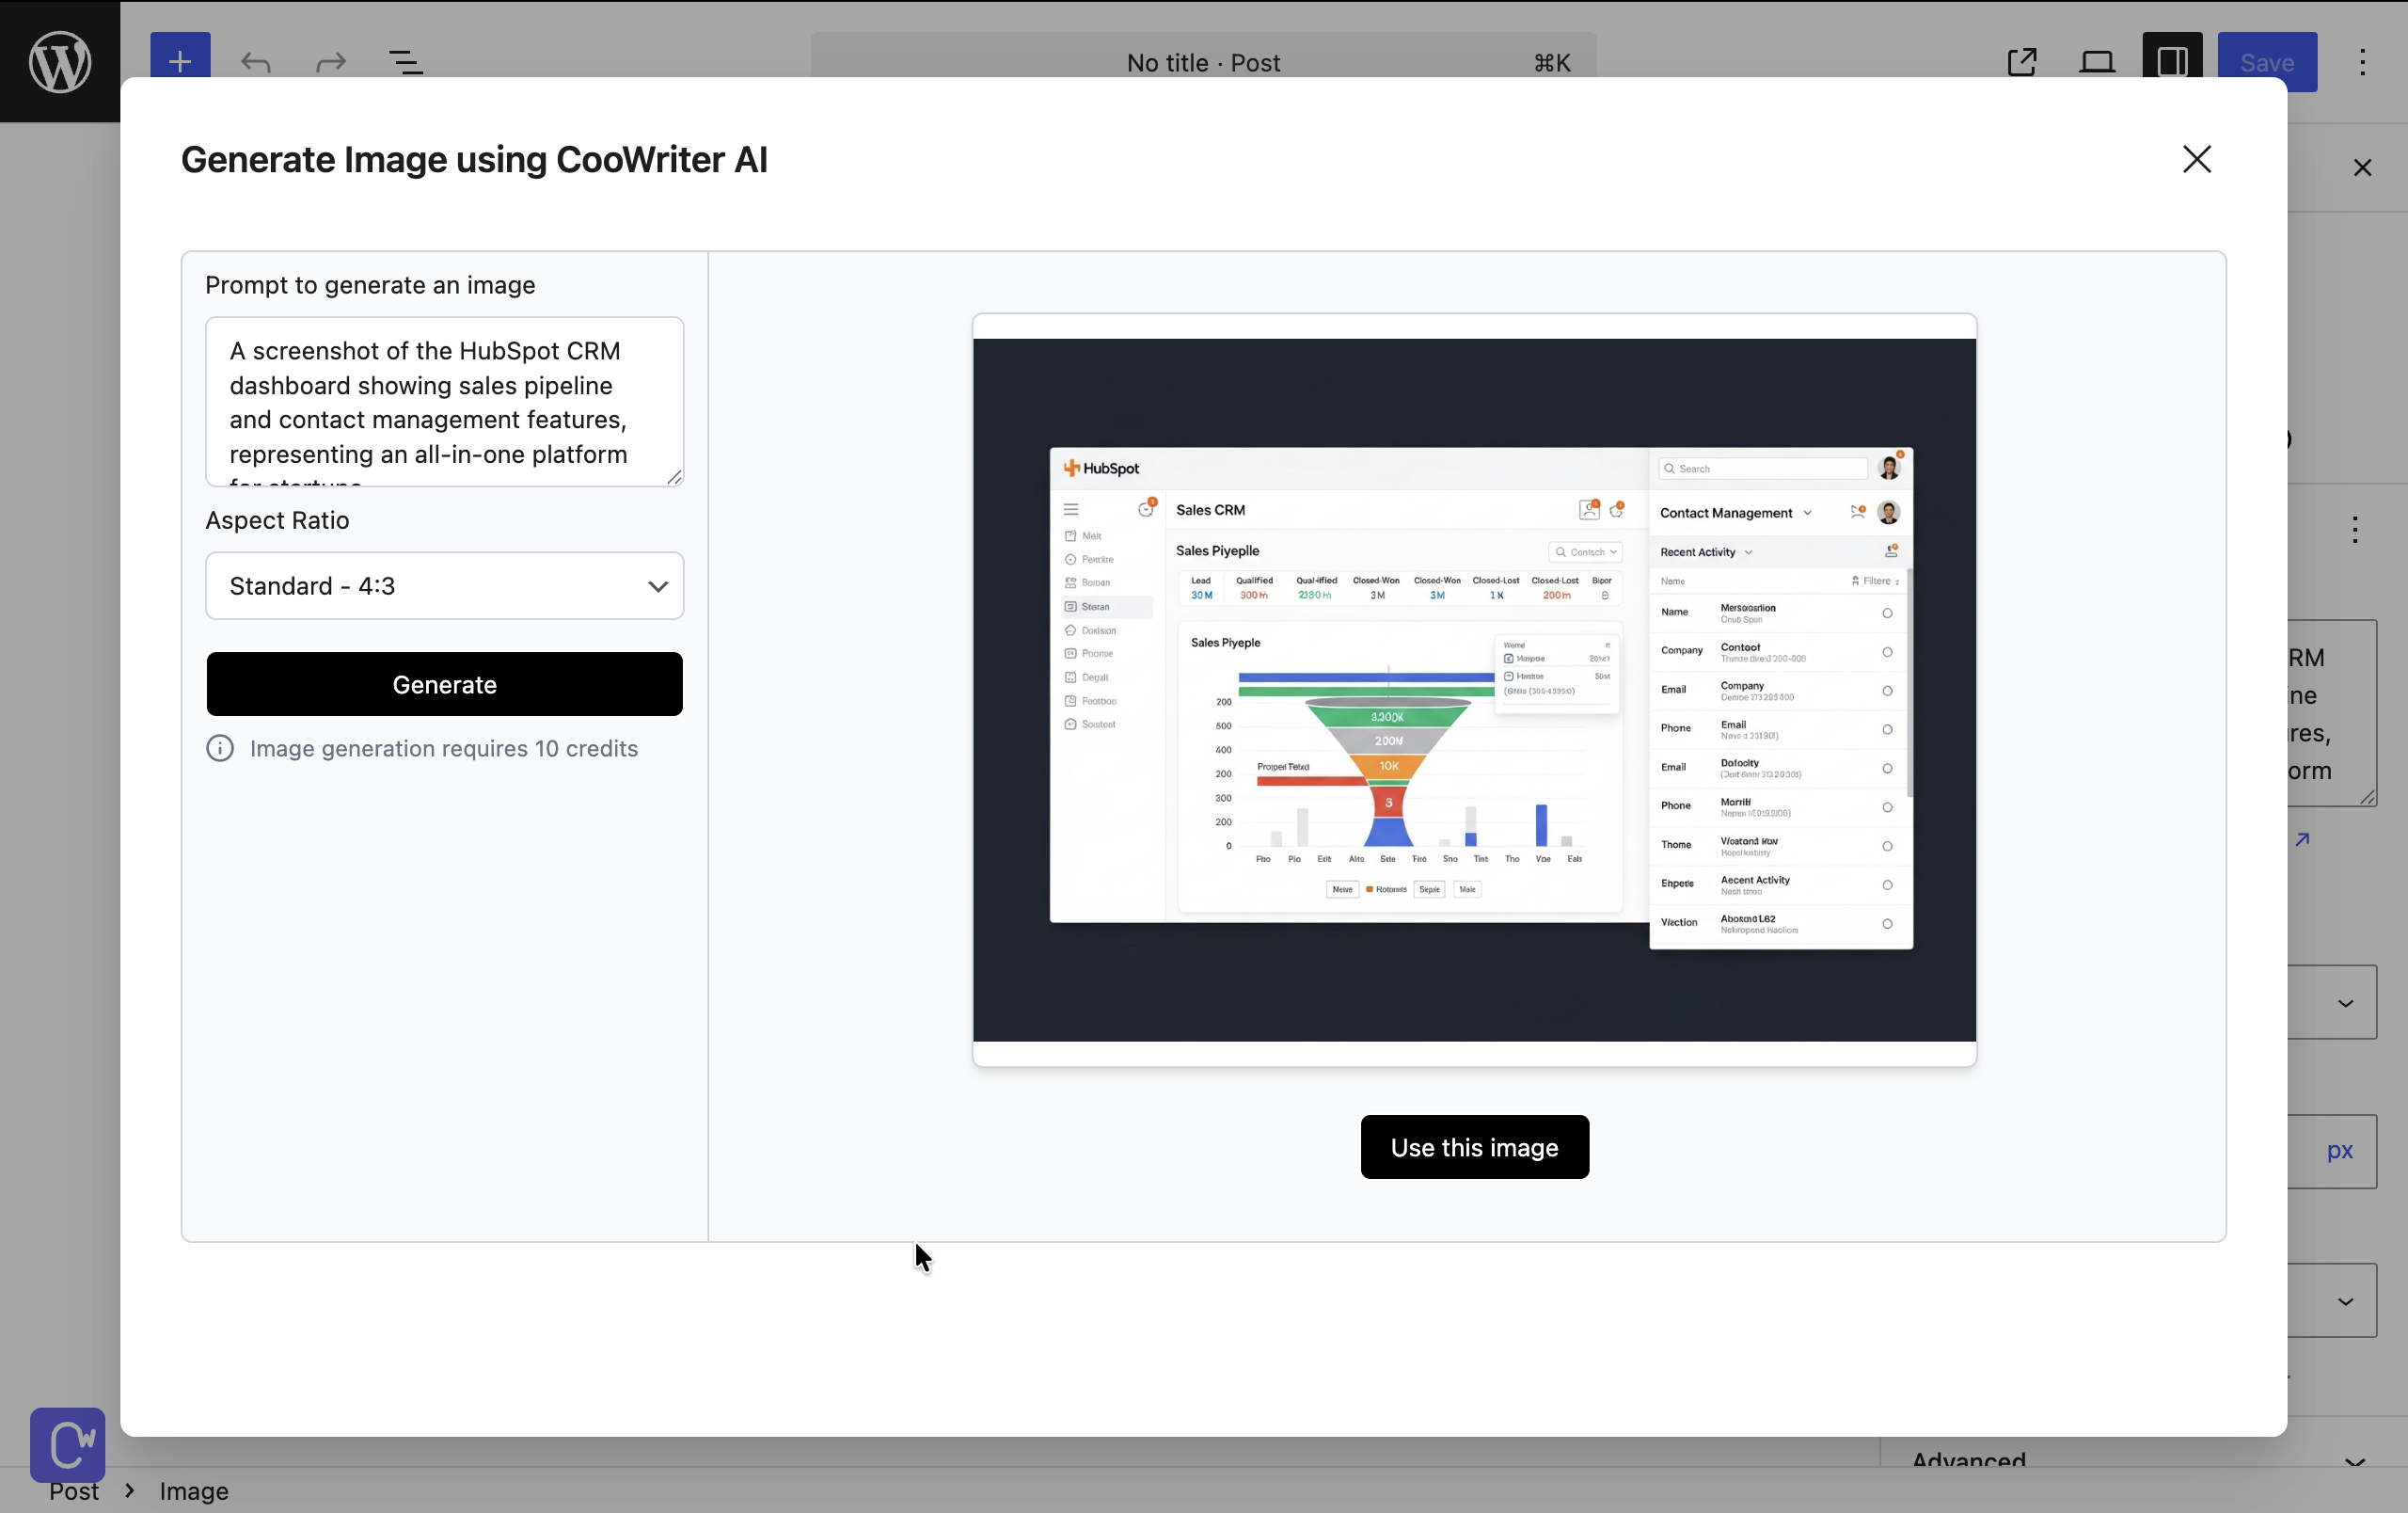Screen dimensions: 2408x1513
Task: Undo the last editor action
Action: pyautogui.click(x=256, y=62)
